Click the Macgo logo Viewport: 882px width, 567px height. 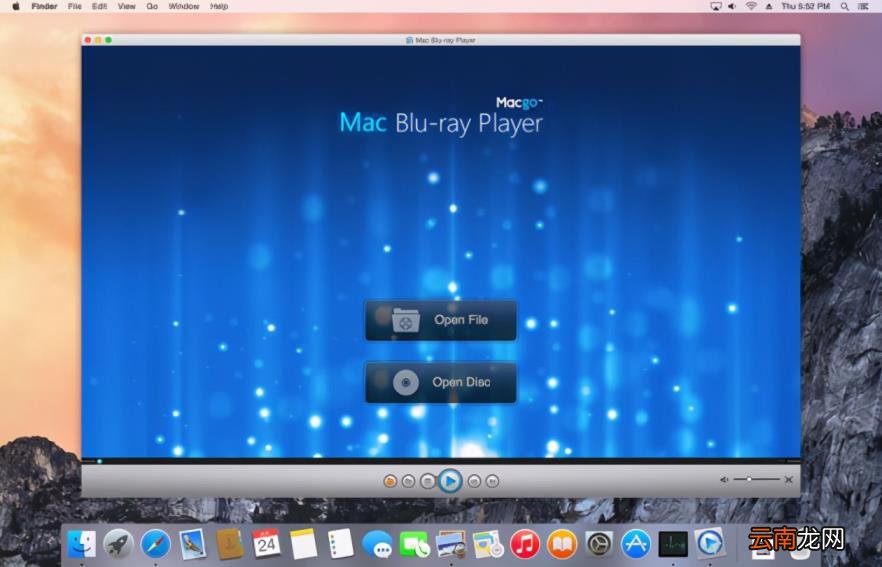(x=519, y=102)
